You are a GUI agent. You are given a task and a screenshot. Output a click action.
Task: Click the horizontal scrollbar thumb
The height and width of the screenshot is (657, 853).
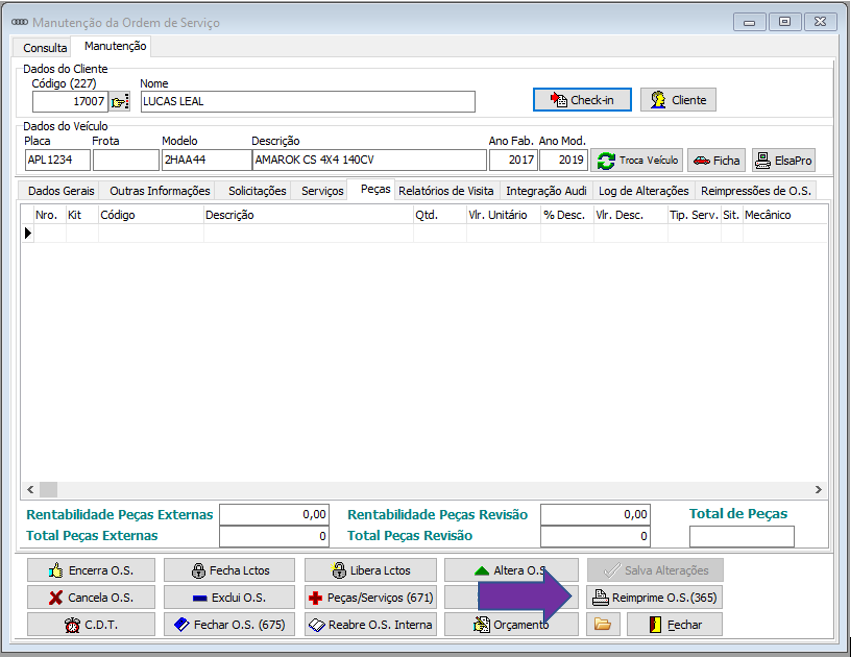pos(48,489)
